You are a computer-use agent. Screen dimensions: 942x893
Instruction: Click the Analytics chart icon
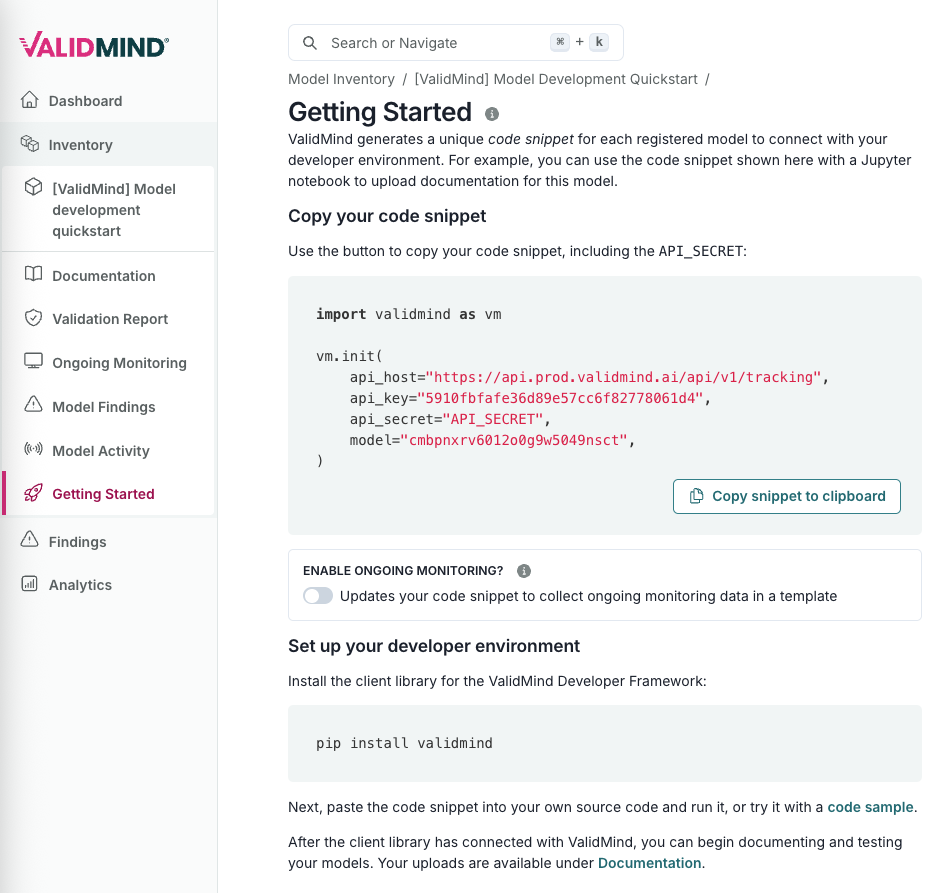[x=29, y=584]
